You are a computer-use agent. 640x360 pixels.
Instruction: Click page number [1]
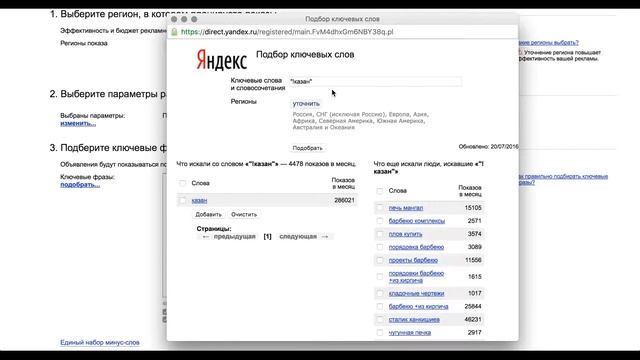(267, 236)
